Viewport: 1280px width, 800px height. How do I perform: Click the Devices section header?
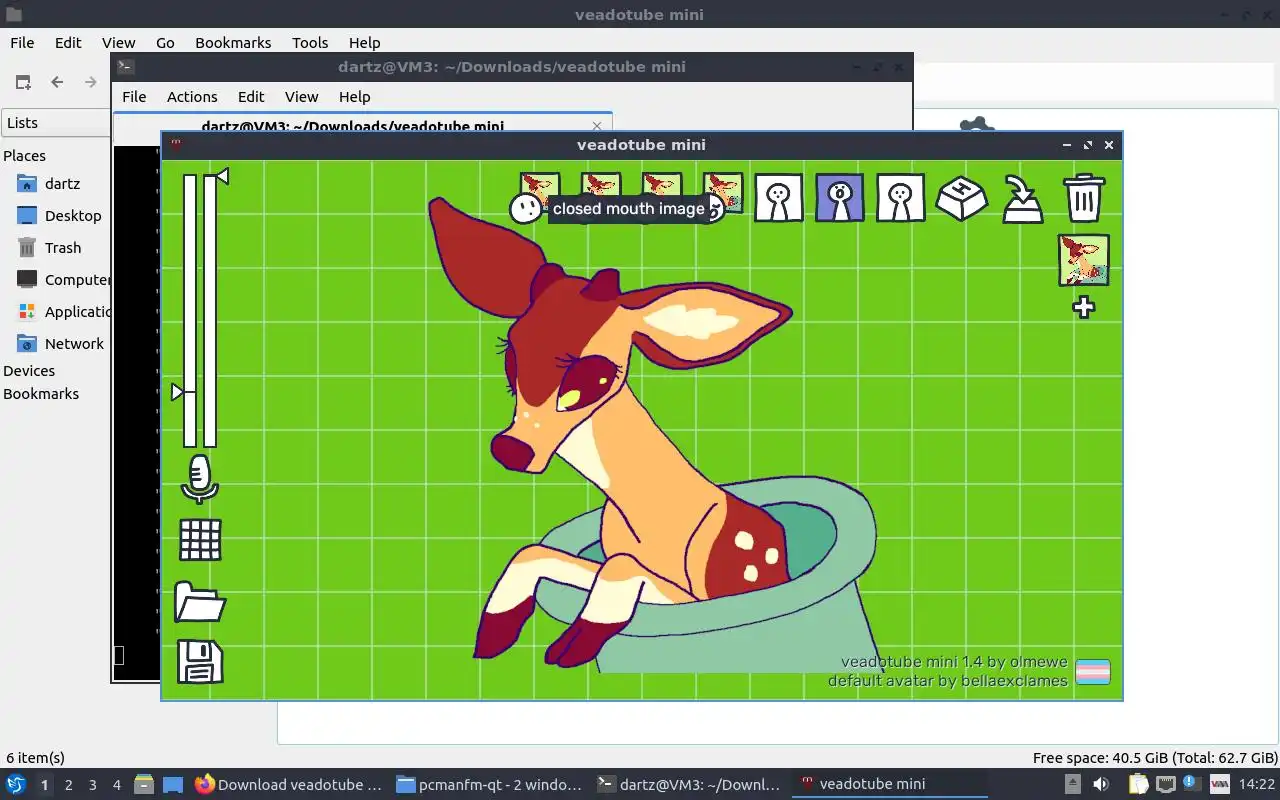(x=29, y=371)
